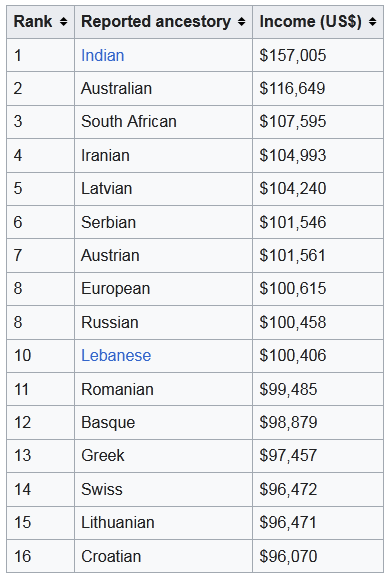The width and height of the screenshot is (390, 577).
Task: Select the Romanian row name
Action: 117,389
